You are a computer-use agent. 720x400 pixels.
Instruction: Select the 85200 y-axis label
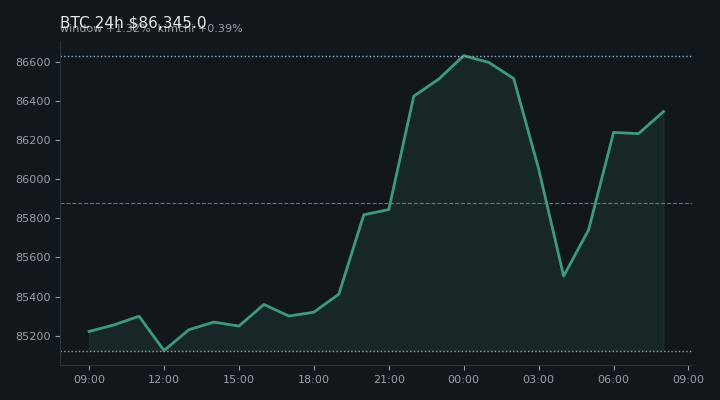pos(33,336)
